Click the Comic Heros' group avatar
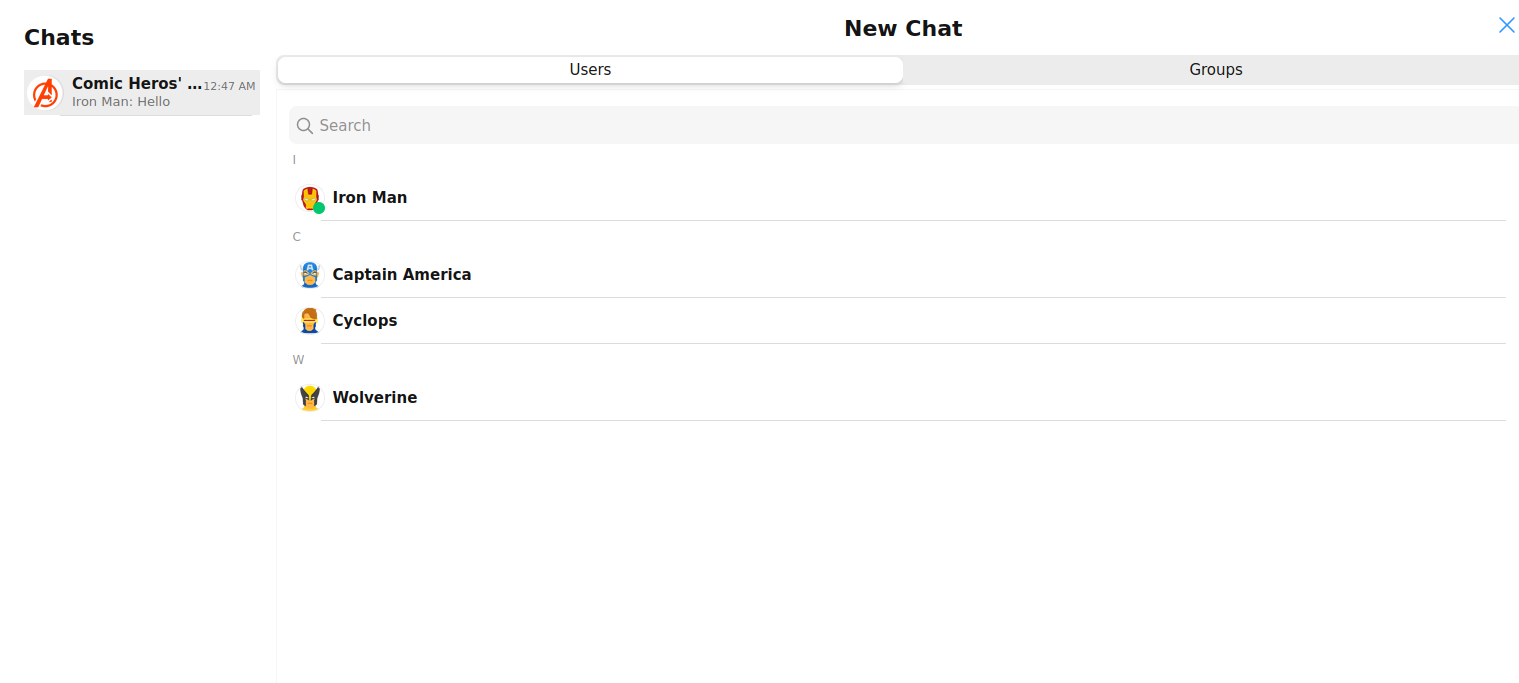 pos(45,92)
